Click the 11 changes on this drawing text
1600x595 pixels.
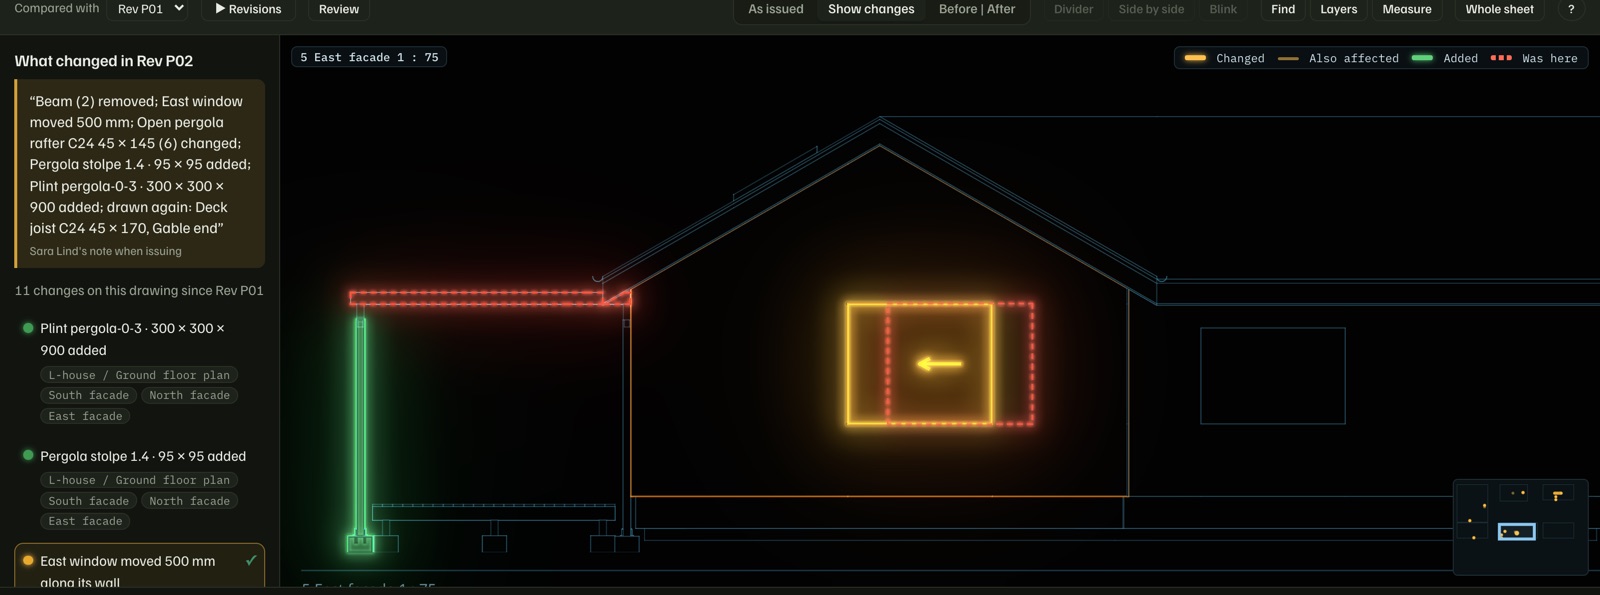[x=138, y=291]
